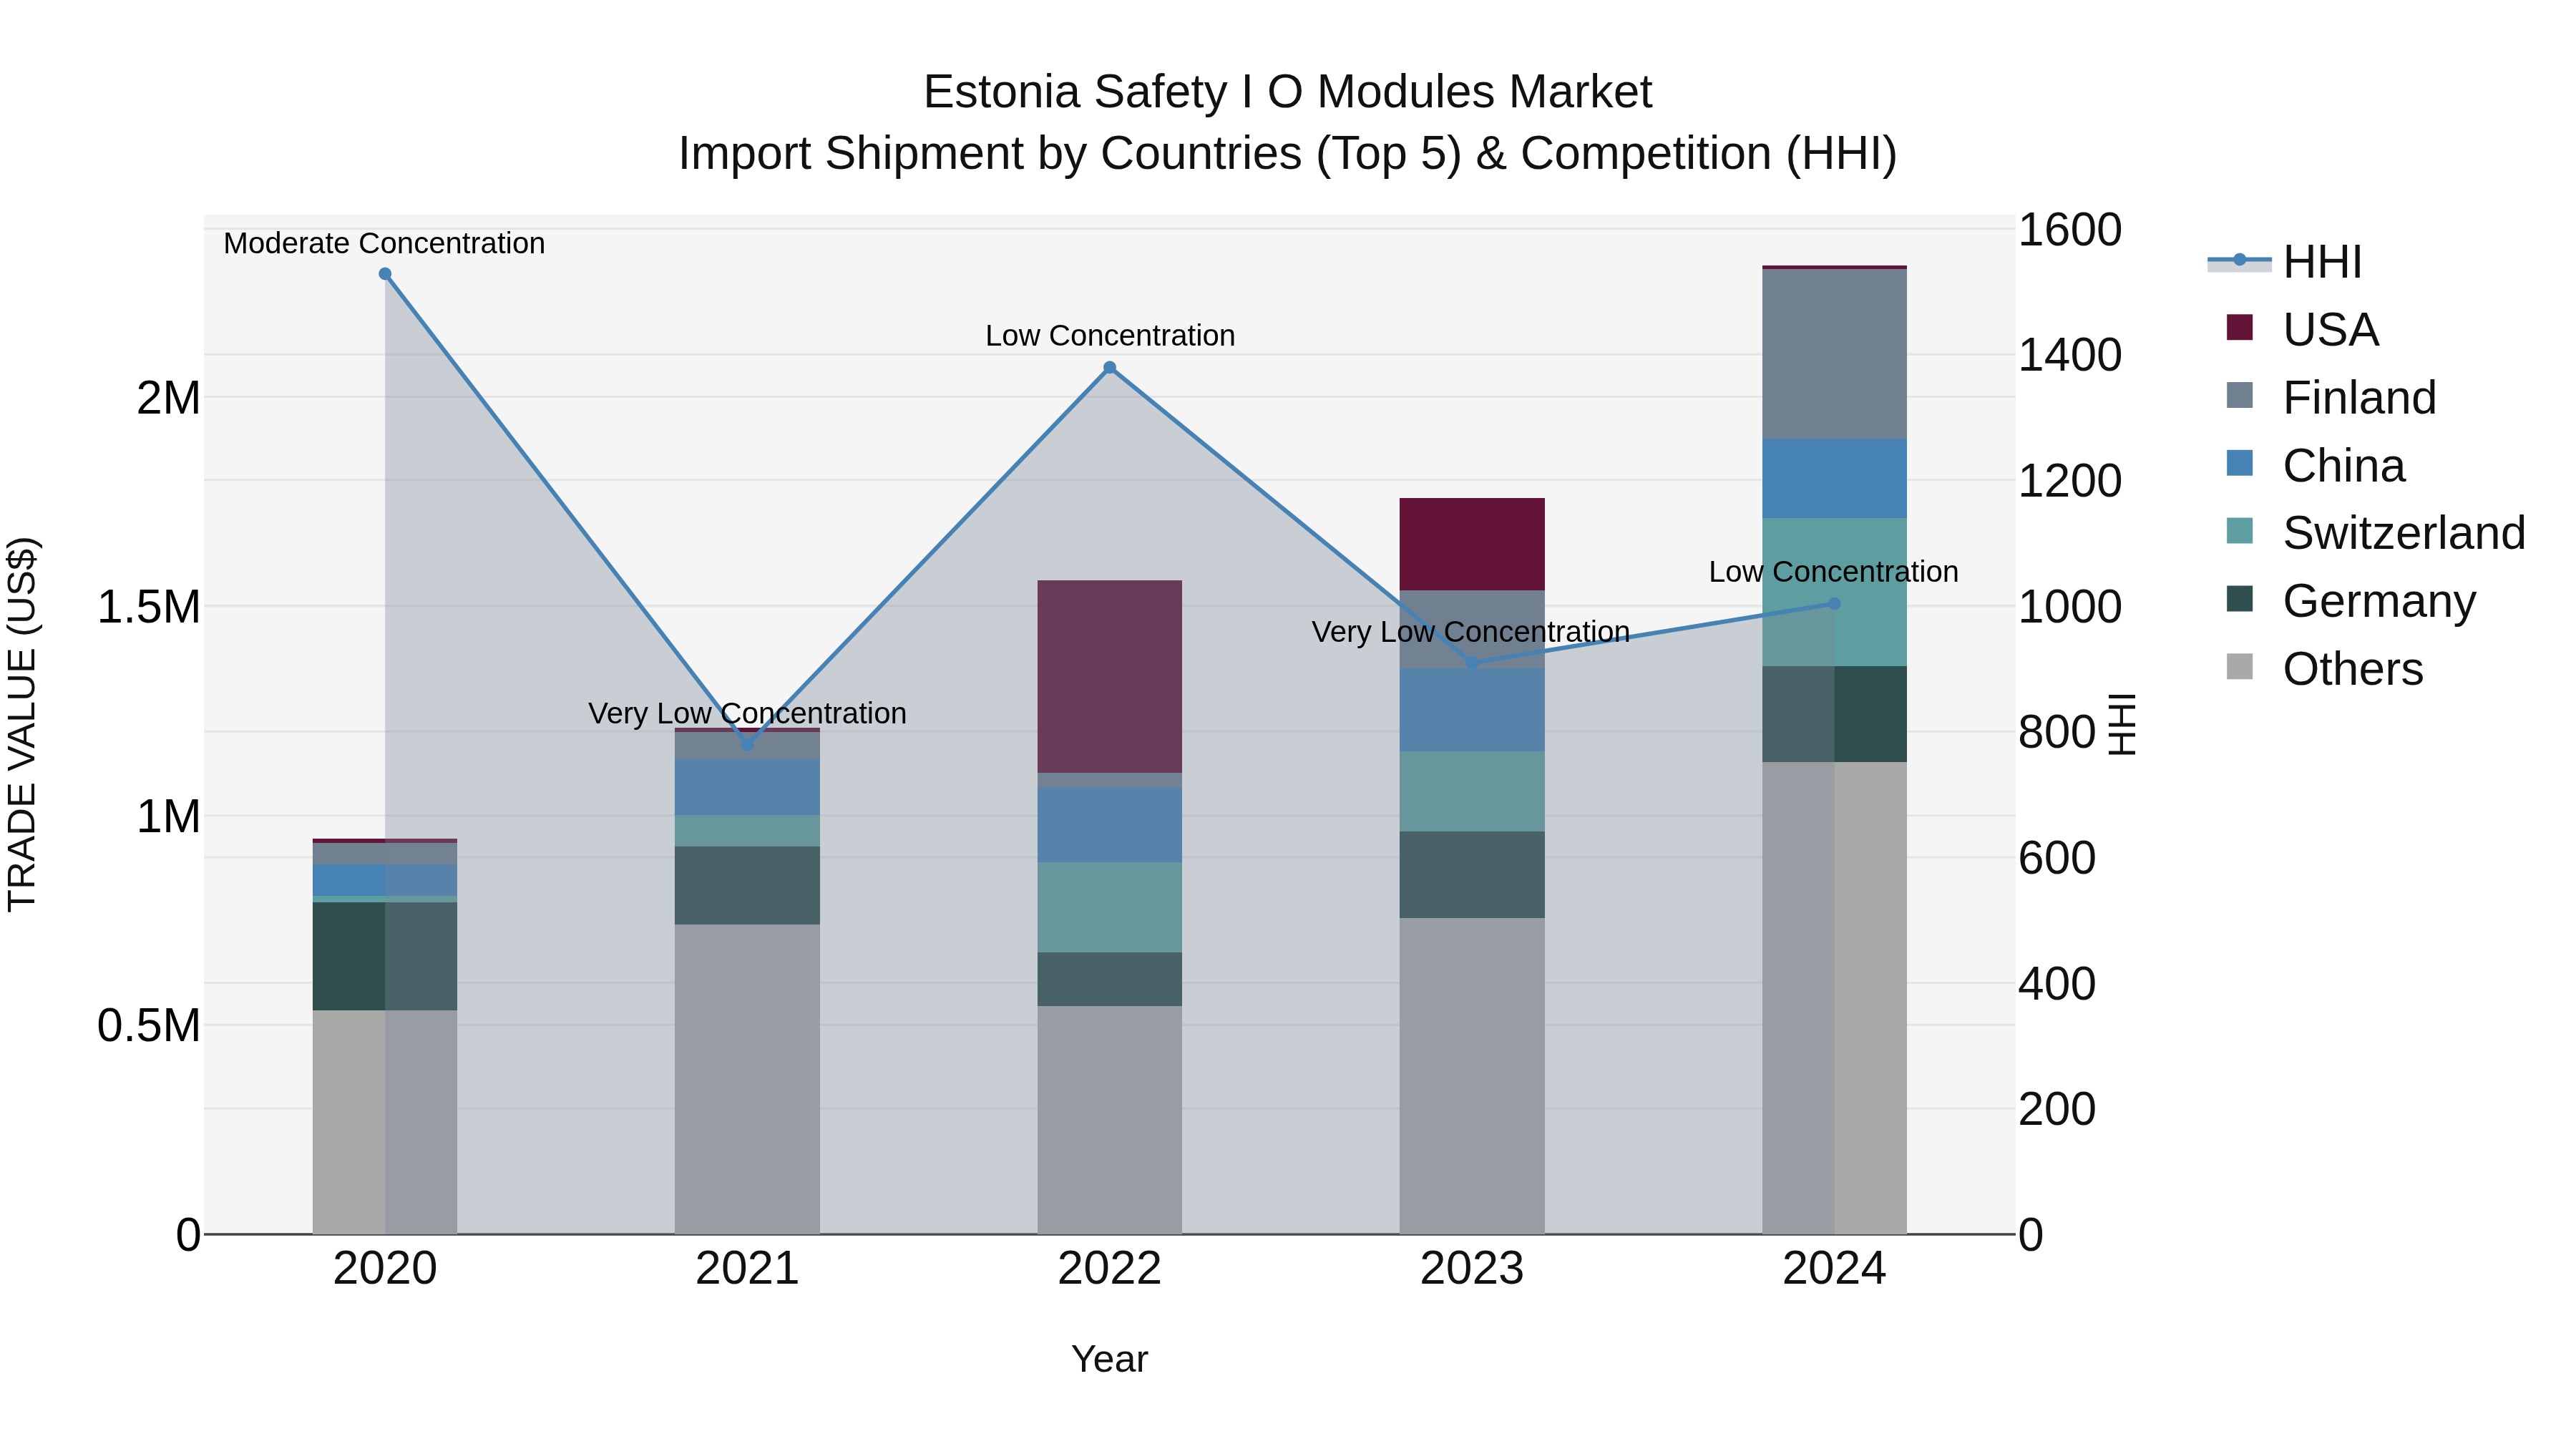Click the Low Concentration label above 2022

pos(1110,336)
